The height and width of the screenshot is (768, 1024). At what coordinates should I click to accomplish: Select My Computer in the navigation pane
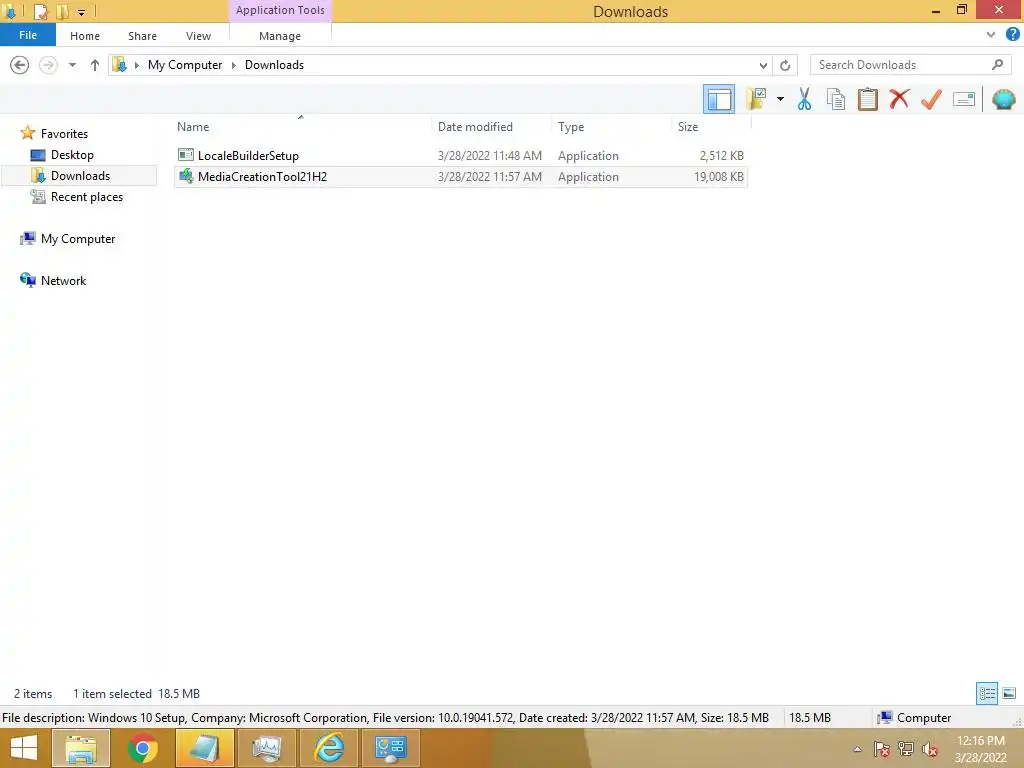[x=78, y=239]
